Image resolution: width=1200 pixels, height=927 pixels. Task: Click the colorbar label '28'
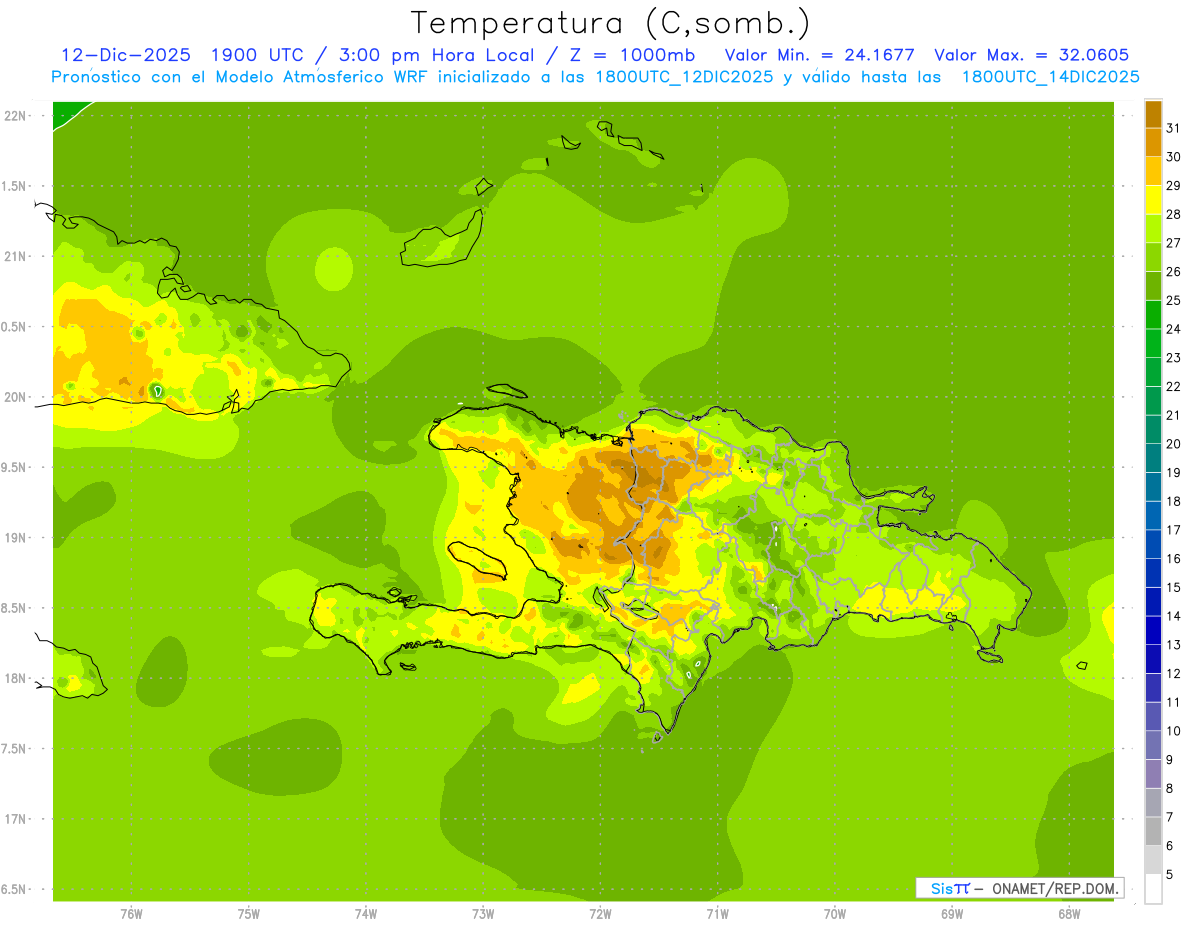tap(1174, 213)
